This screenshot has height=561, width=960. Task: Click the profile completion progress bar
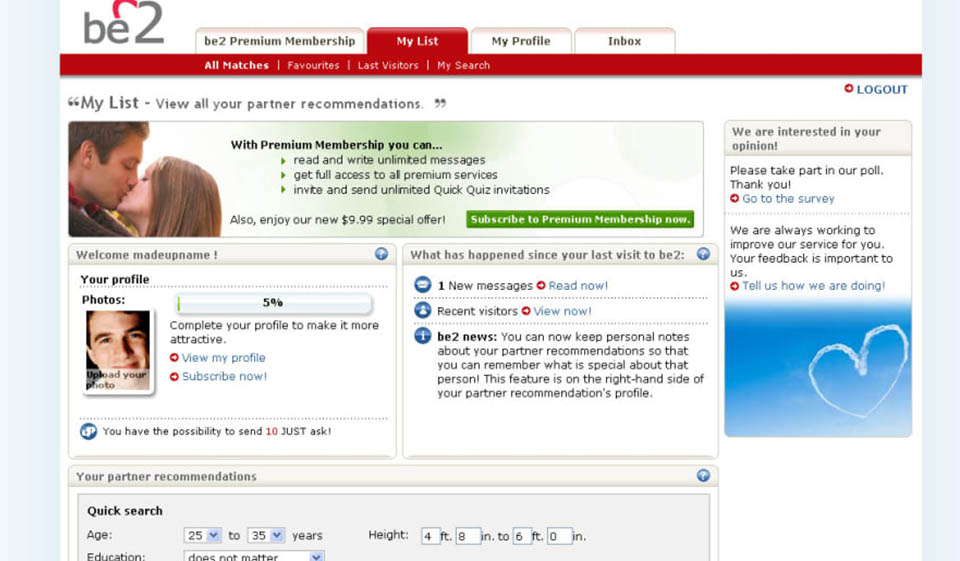273,303
